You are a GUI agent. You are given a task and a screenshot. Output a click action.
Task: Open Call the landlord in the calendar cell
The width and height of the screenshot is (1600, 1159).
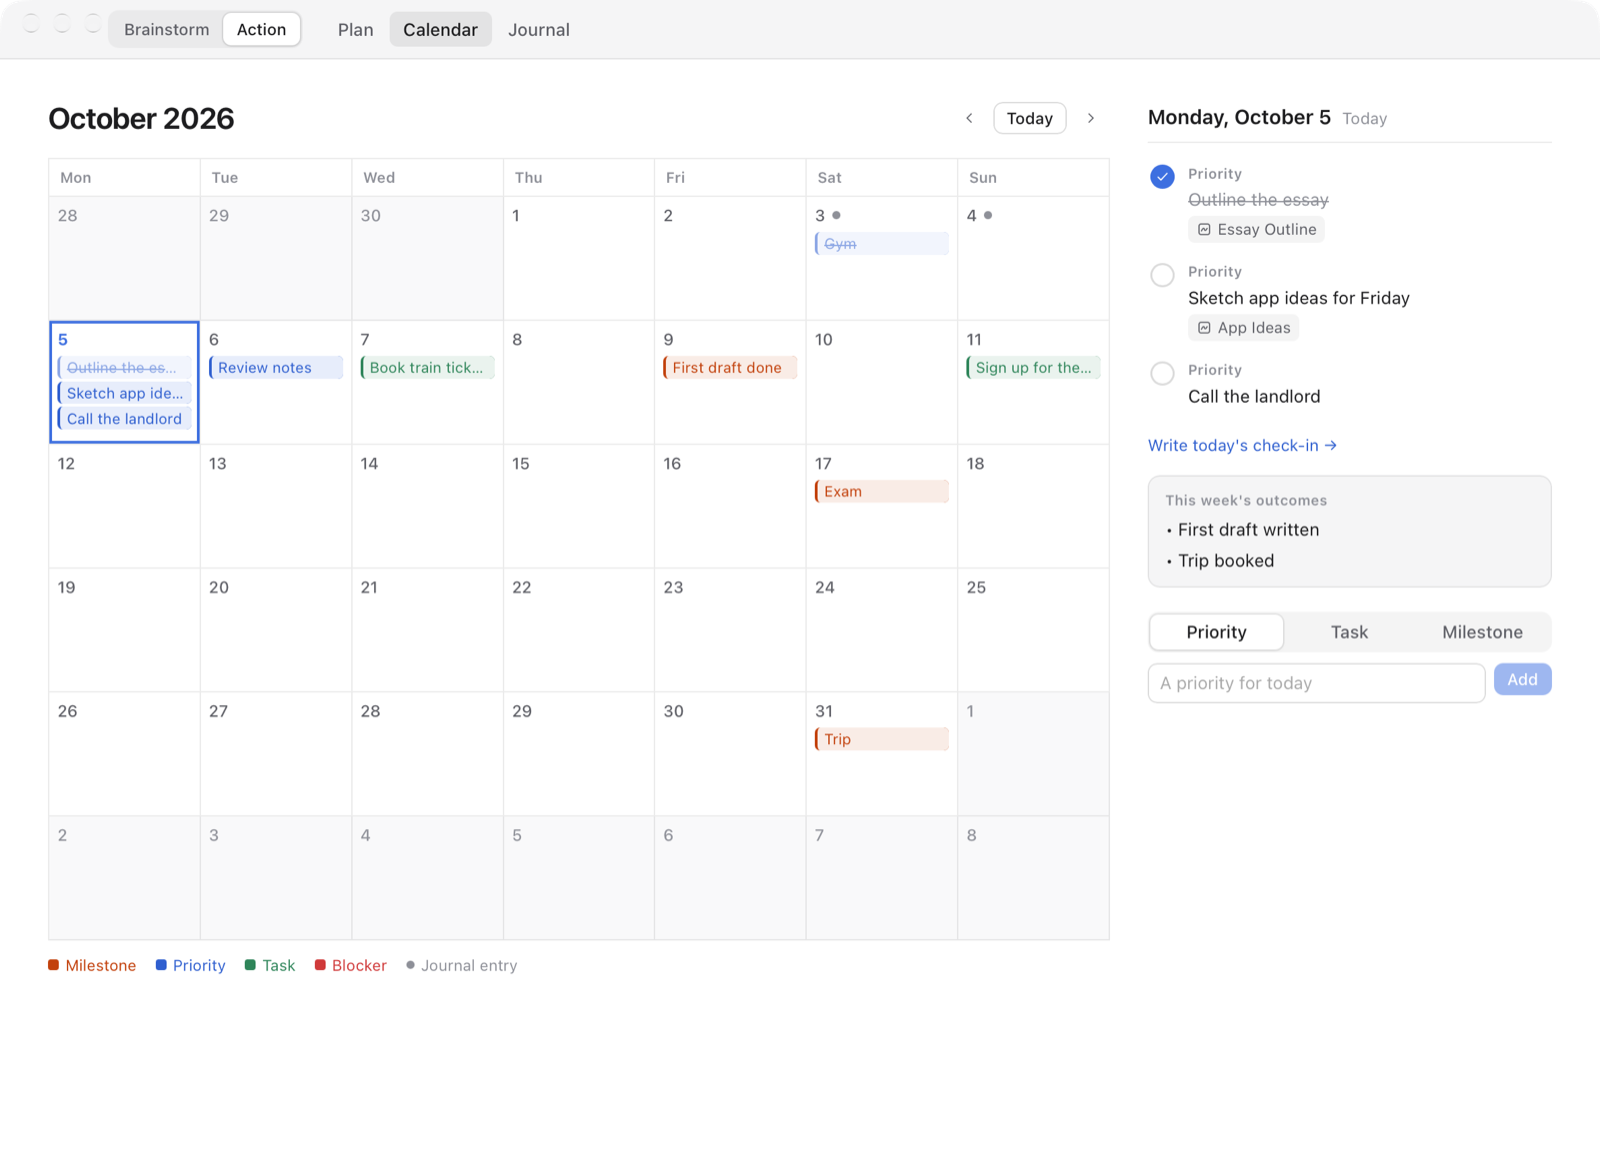coord(124,419)
